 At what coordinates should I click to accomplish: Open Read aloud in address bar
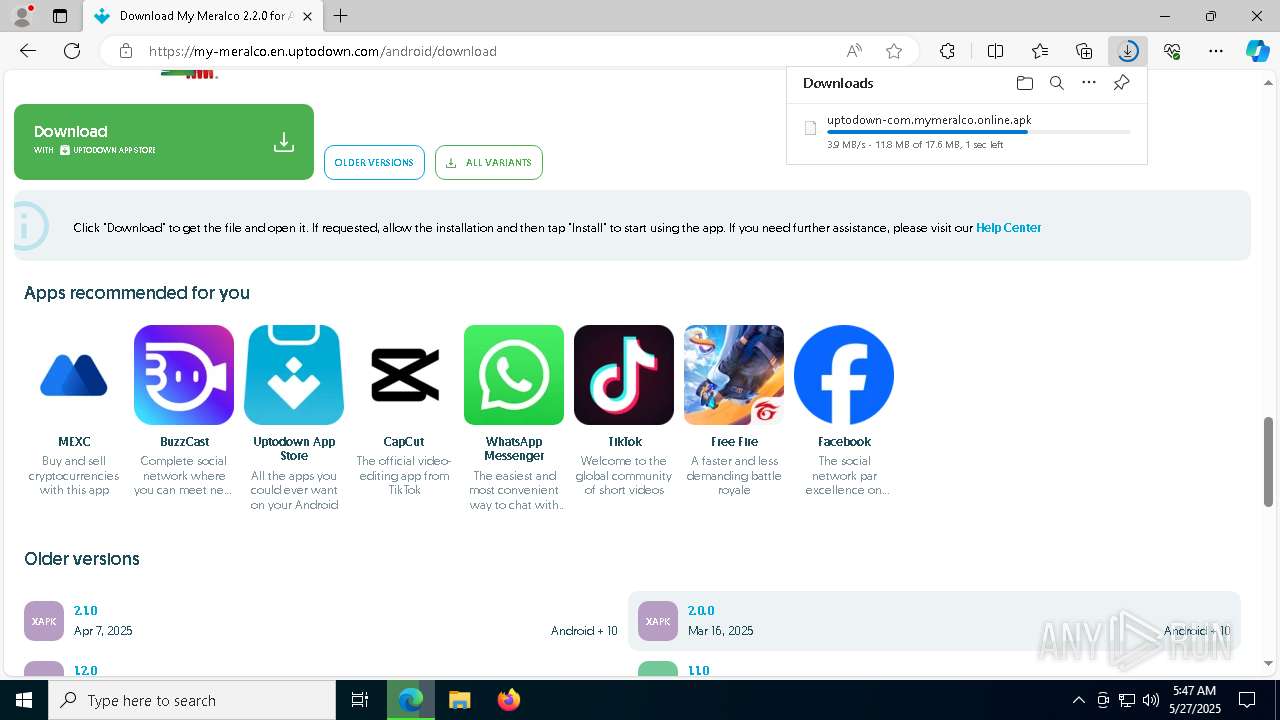click(x=854, y=51)
